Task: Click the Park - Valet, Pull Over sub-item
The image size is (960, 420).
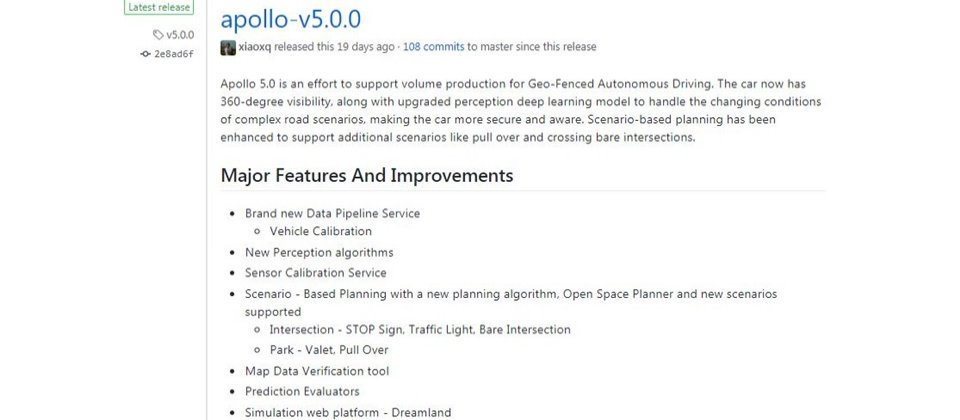Action: tap(329, 350)
